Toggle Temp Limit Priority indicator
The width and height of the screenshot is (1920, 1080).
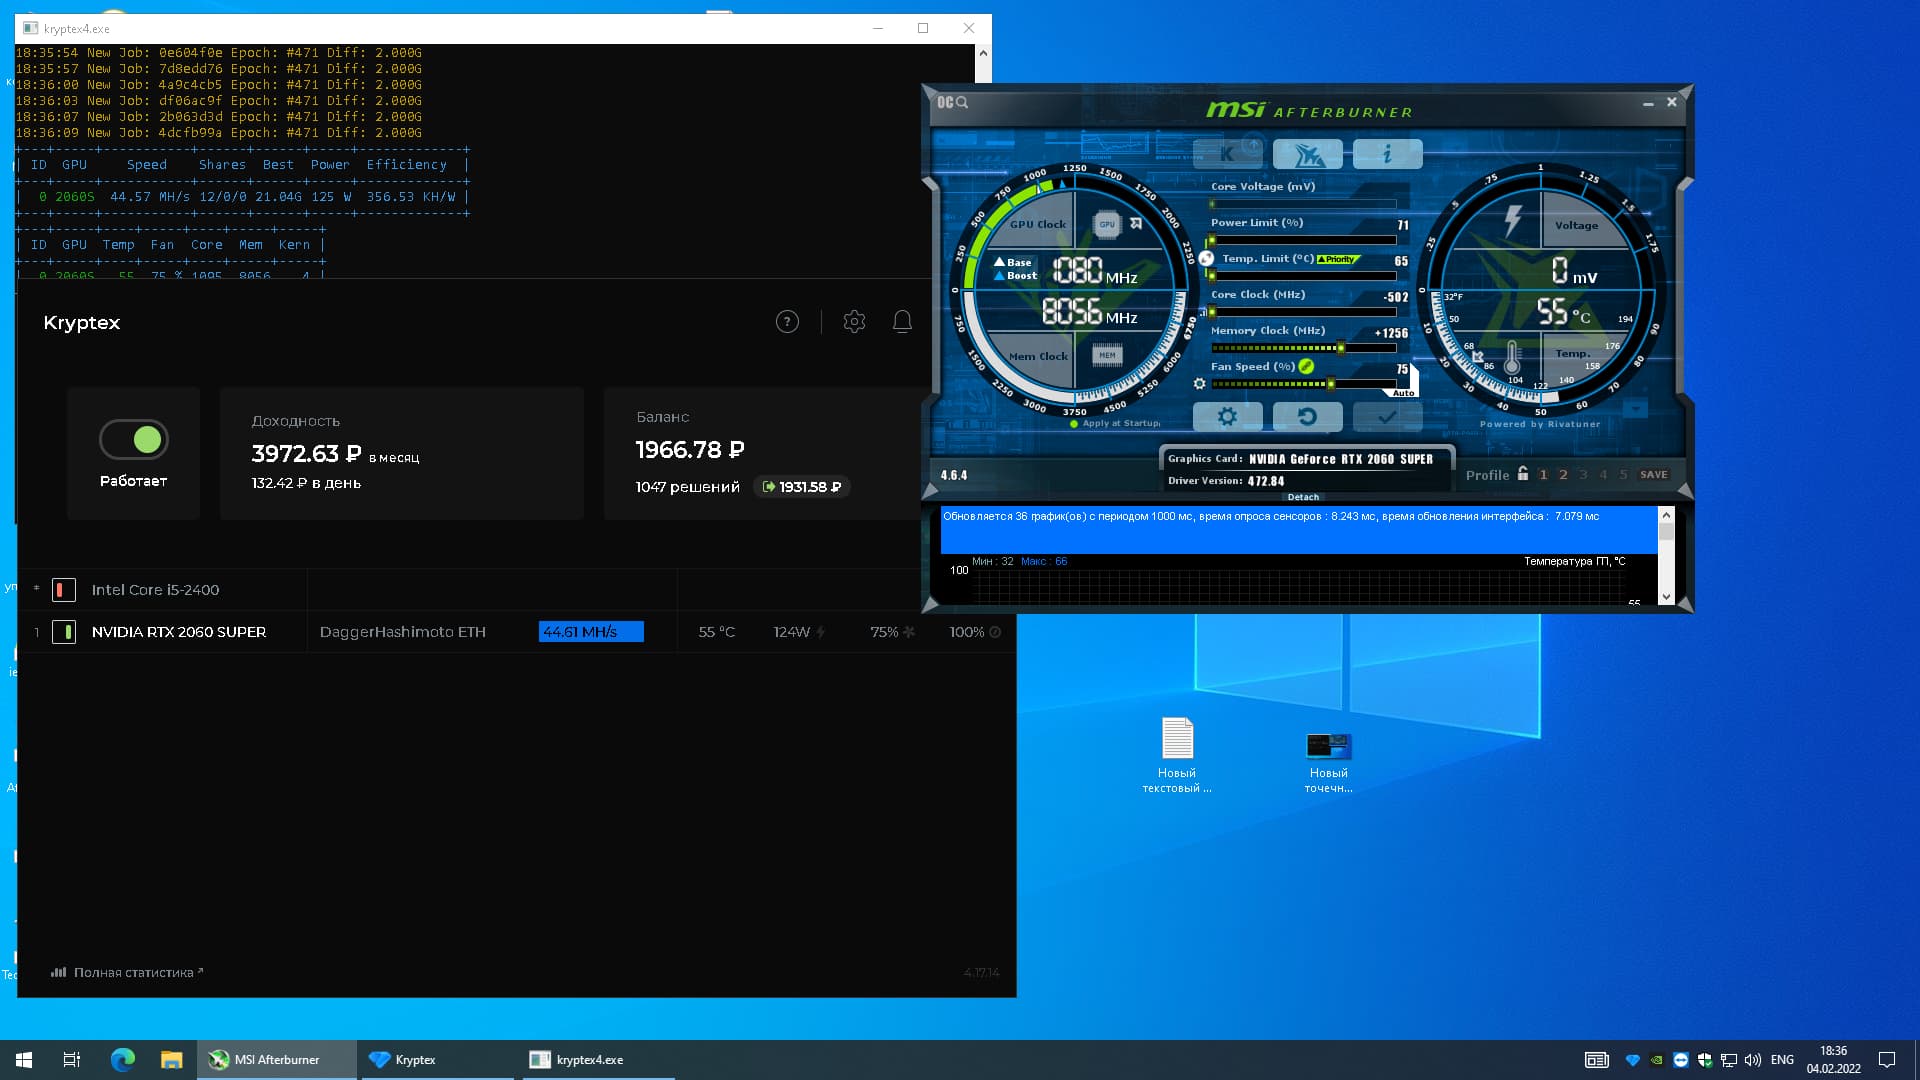click(x=1338, y=259)
